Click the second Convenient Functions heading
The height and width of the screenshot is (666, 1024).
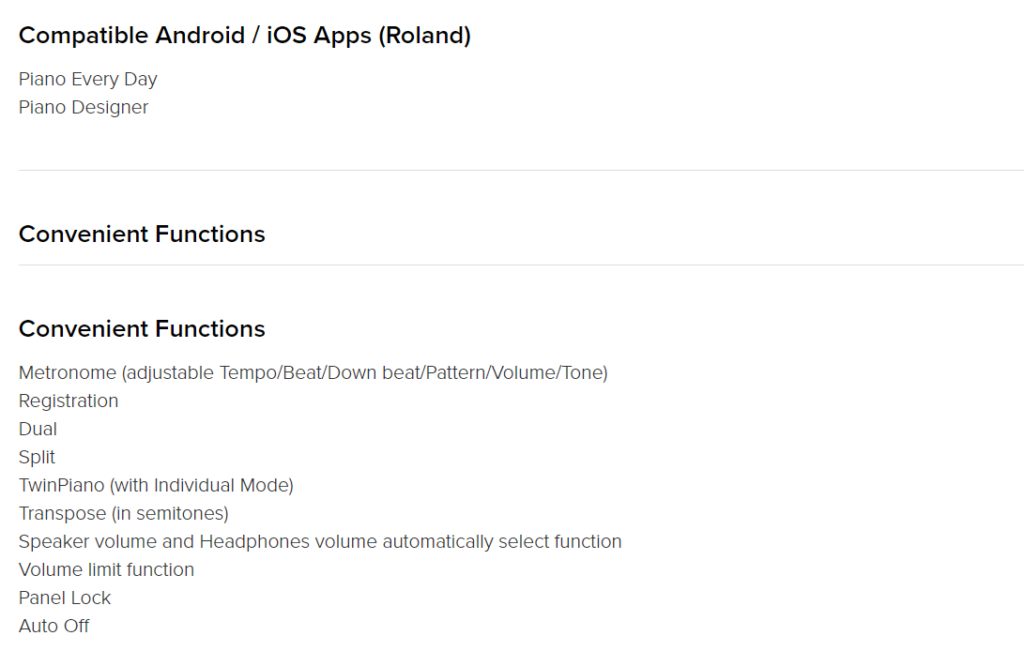[142, 328]
